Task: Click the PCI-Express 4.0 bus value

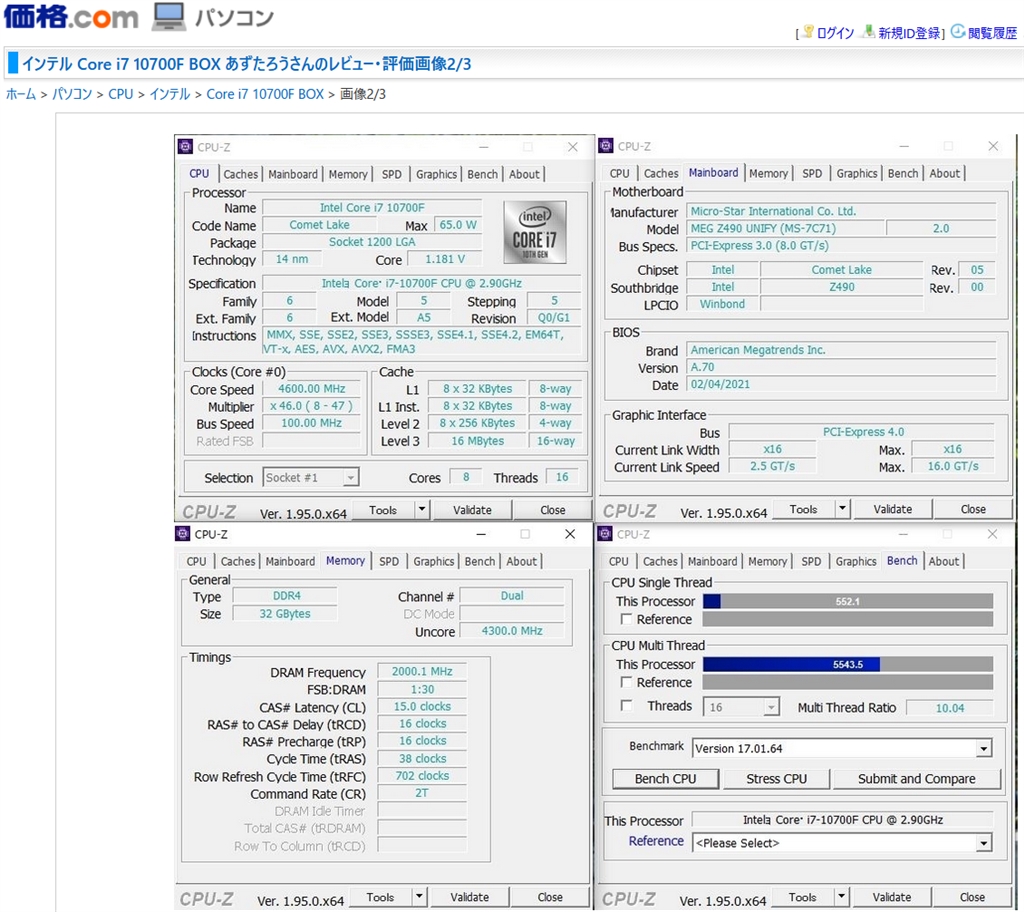Action: coord(863,432)
